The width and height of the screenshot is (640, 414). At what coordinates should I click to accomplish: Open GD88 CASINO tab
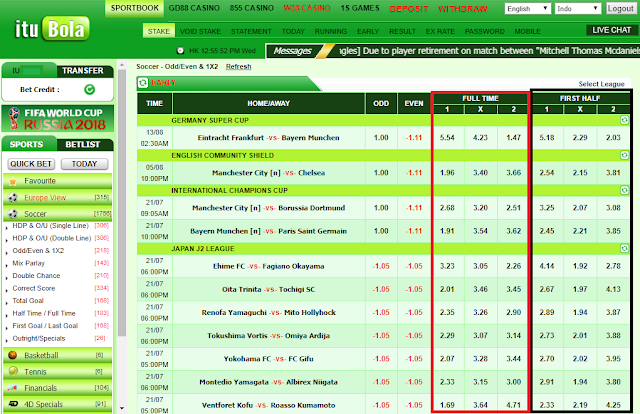pos(194,8)
